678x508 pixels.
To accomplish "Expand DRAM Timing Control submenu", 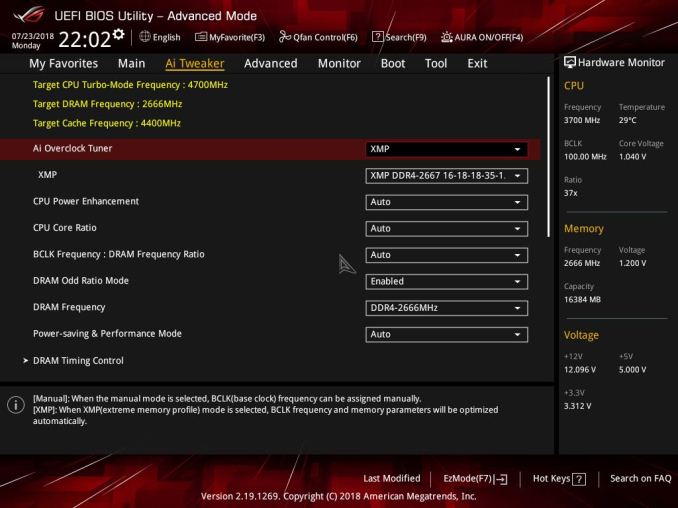I will pyautogui.click(x=78, y=361).
